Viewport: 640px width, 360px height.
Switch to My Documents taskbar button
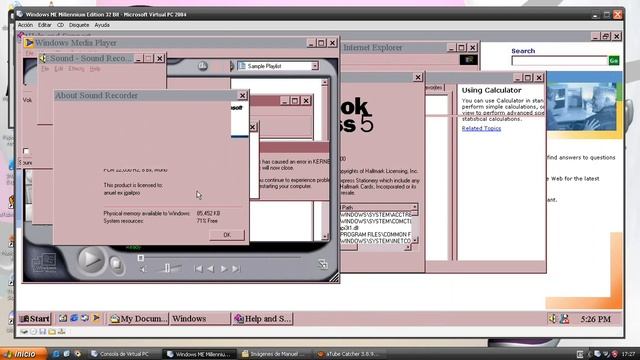[138, 318]
